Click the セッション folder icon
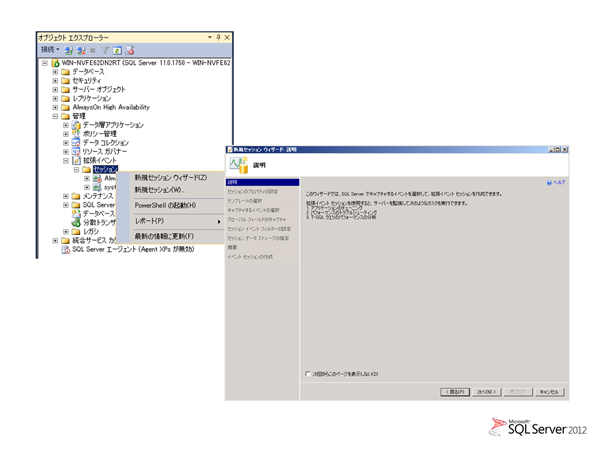This screenshot has height=450, width=600. pyautogui.click(x=87, y=170)
